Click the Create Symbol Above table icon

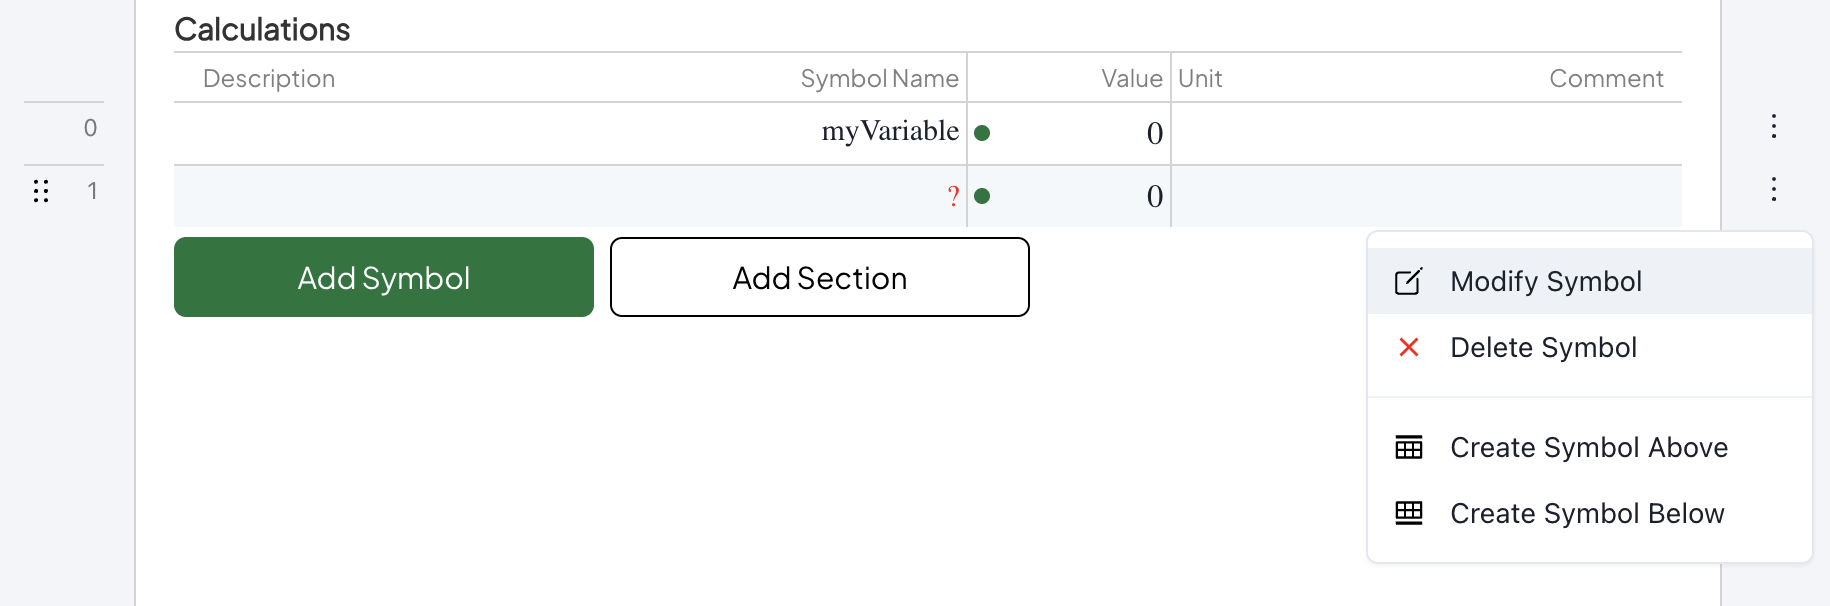[x=1409, y=447]
